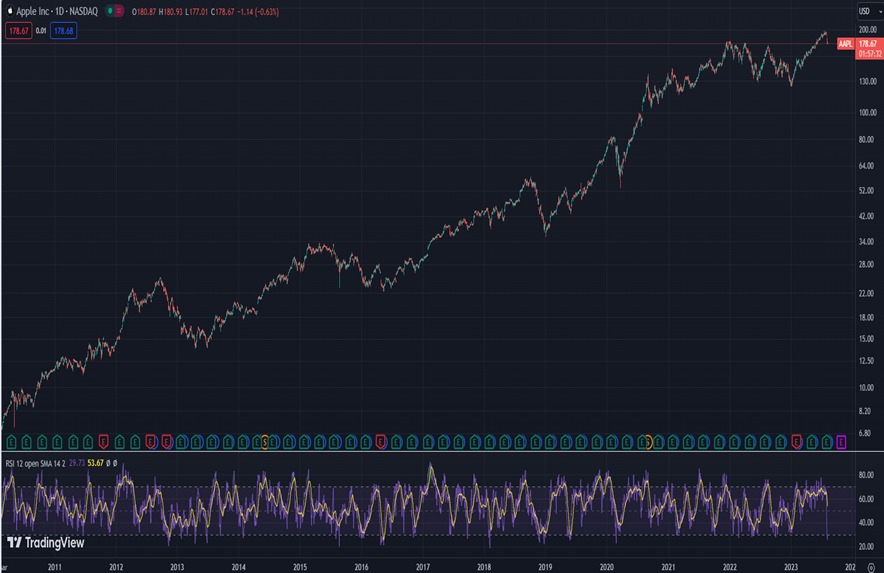Screen dimensions: 884x573
Task: Click the RSI 12 open SMA 14 2 legend
Action: (x=36, y=463)
